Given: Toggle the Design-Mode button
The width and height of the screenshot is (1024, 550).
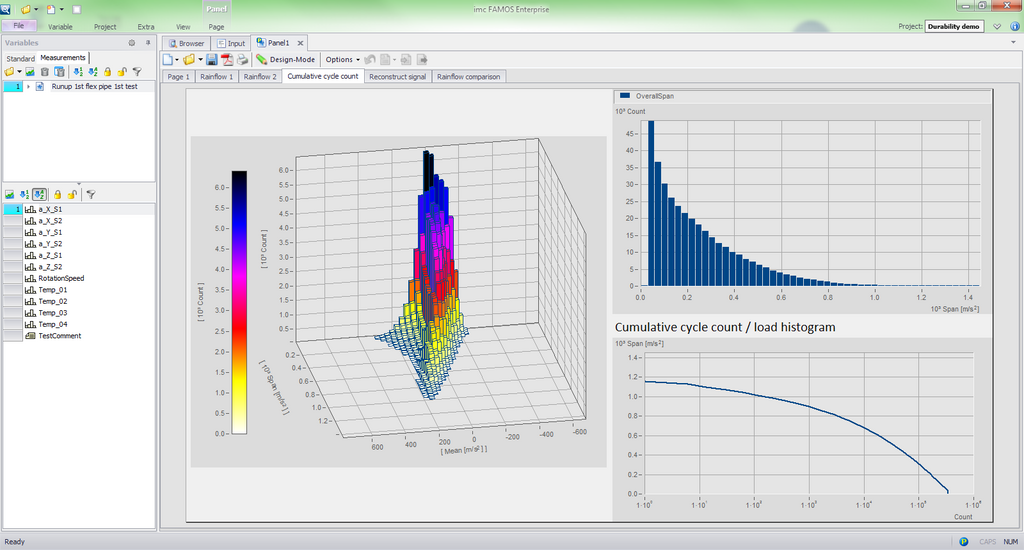Looking at the screenshot, I should 285,60.
